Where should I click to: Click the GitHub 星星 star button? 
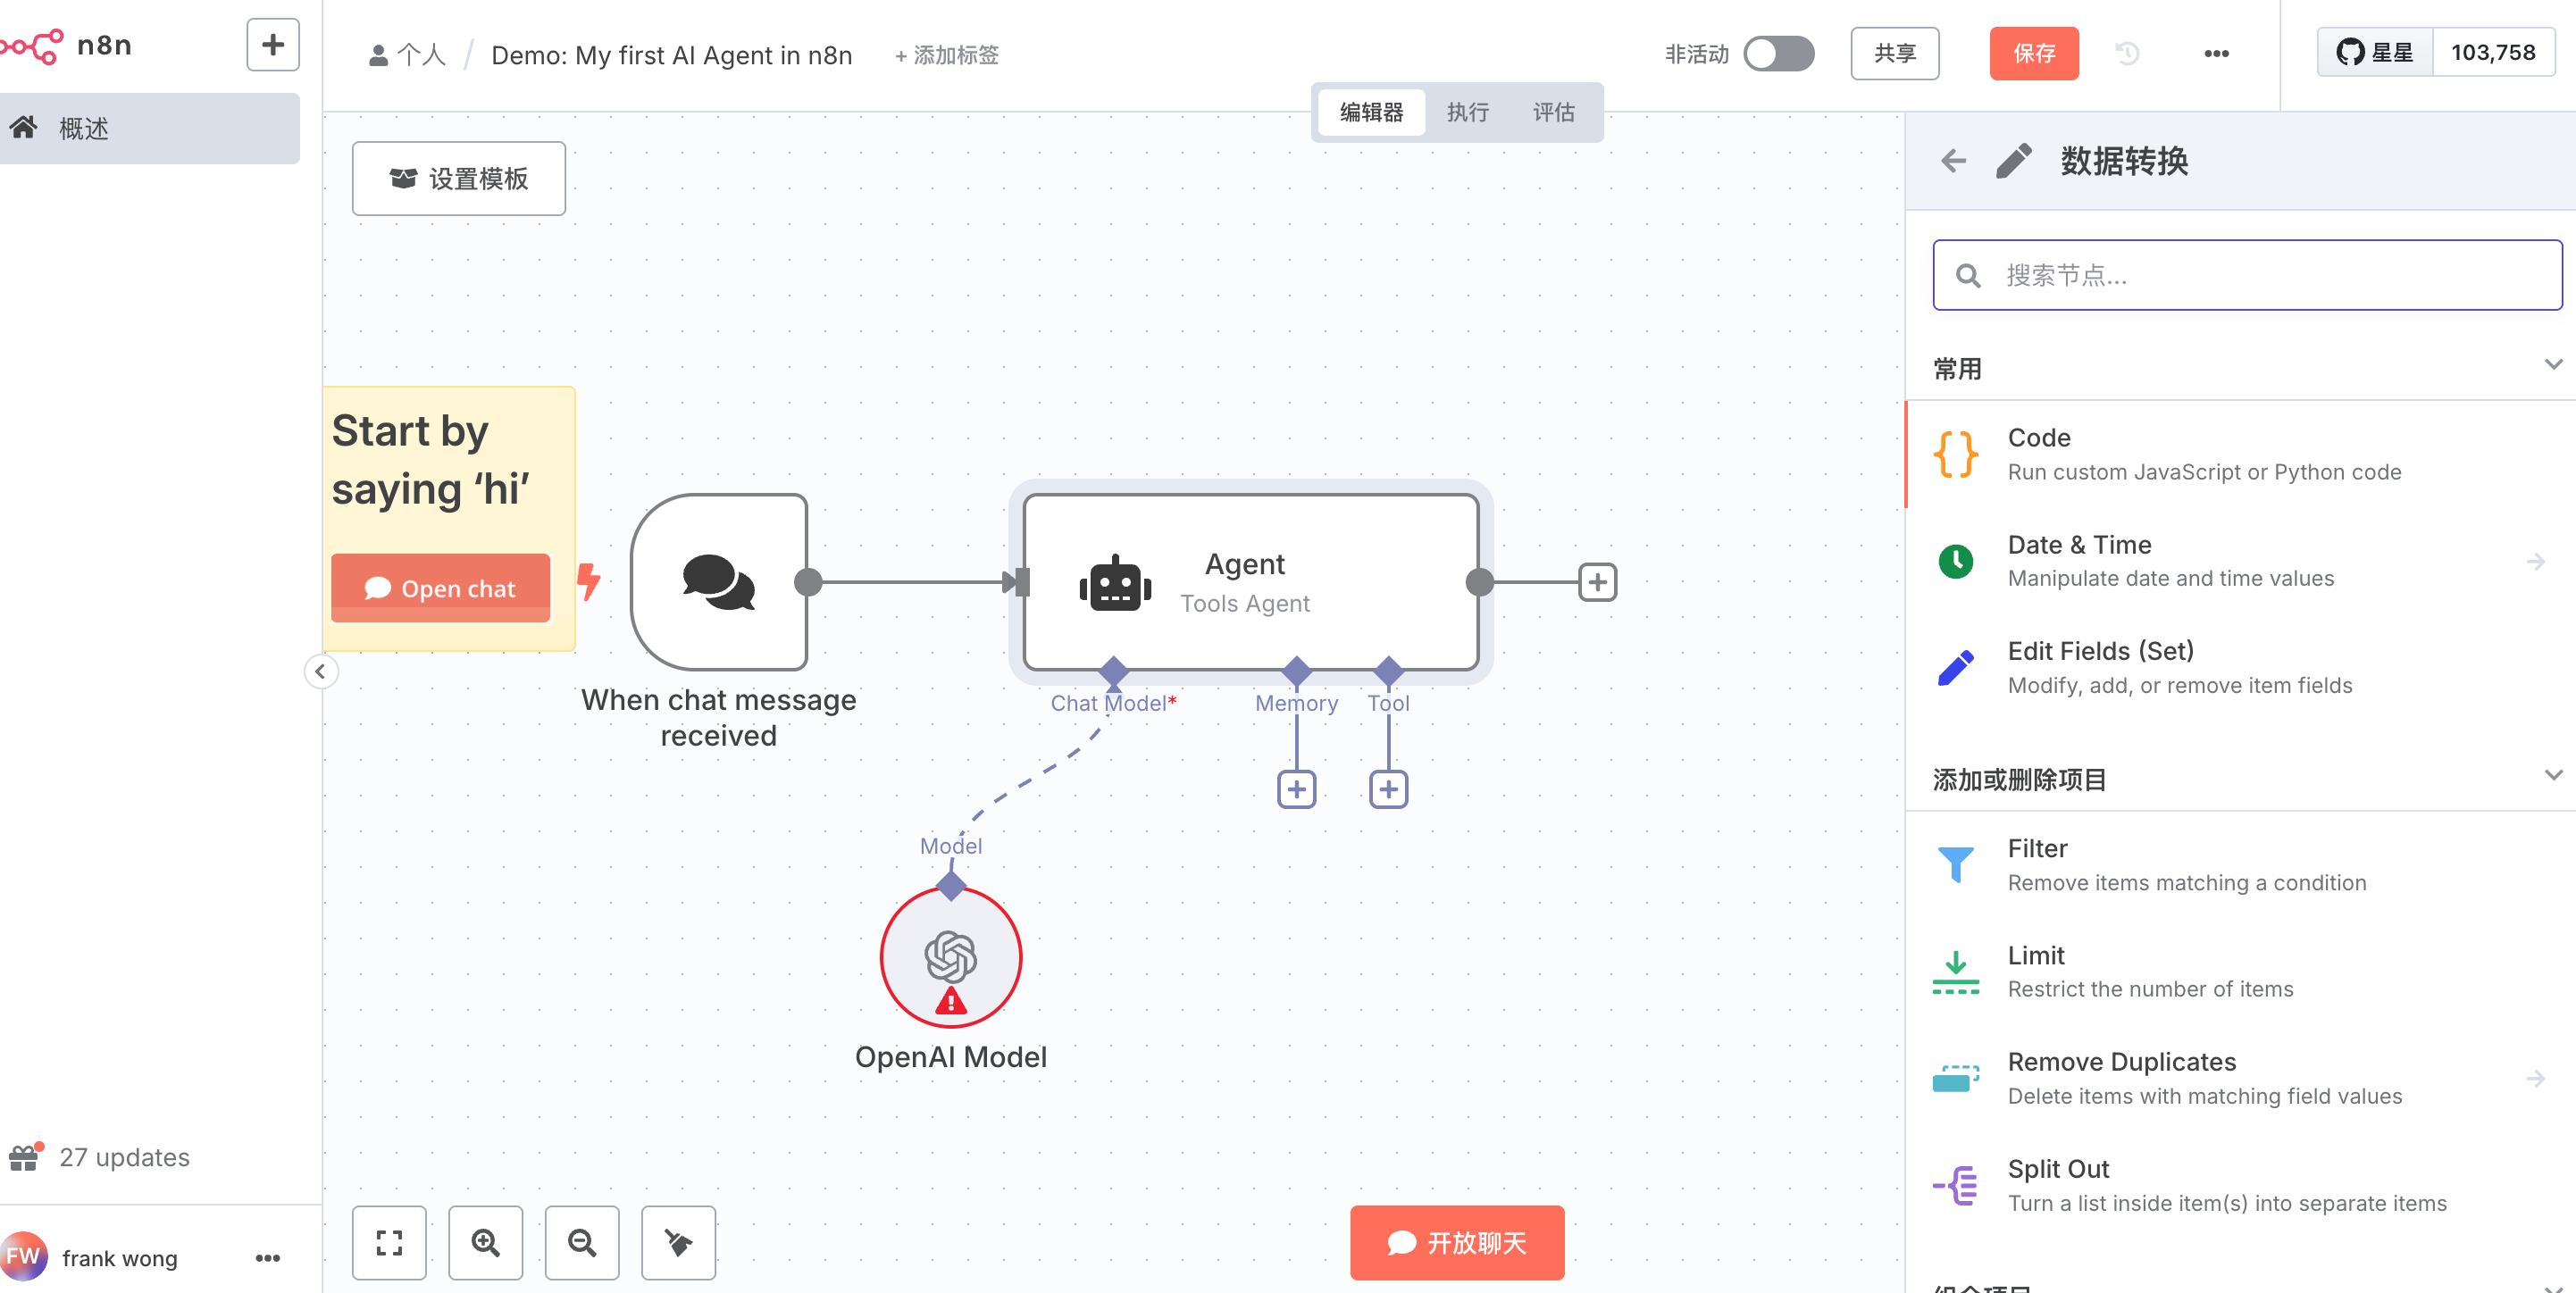[2375, 53]
